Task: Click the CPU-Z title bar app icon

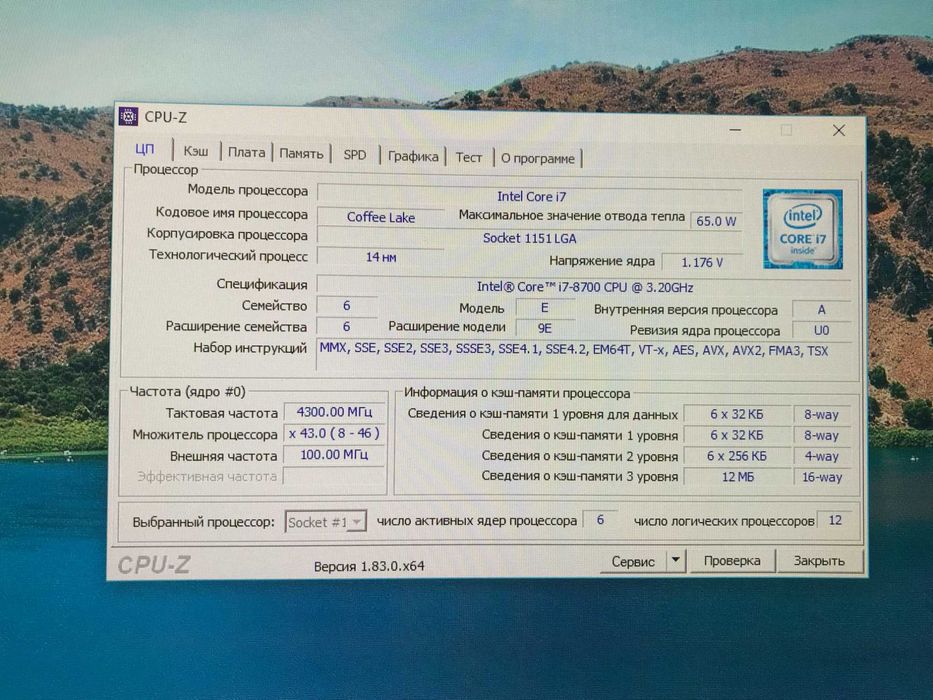Action: click(128, 116)
